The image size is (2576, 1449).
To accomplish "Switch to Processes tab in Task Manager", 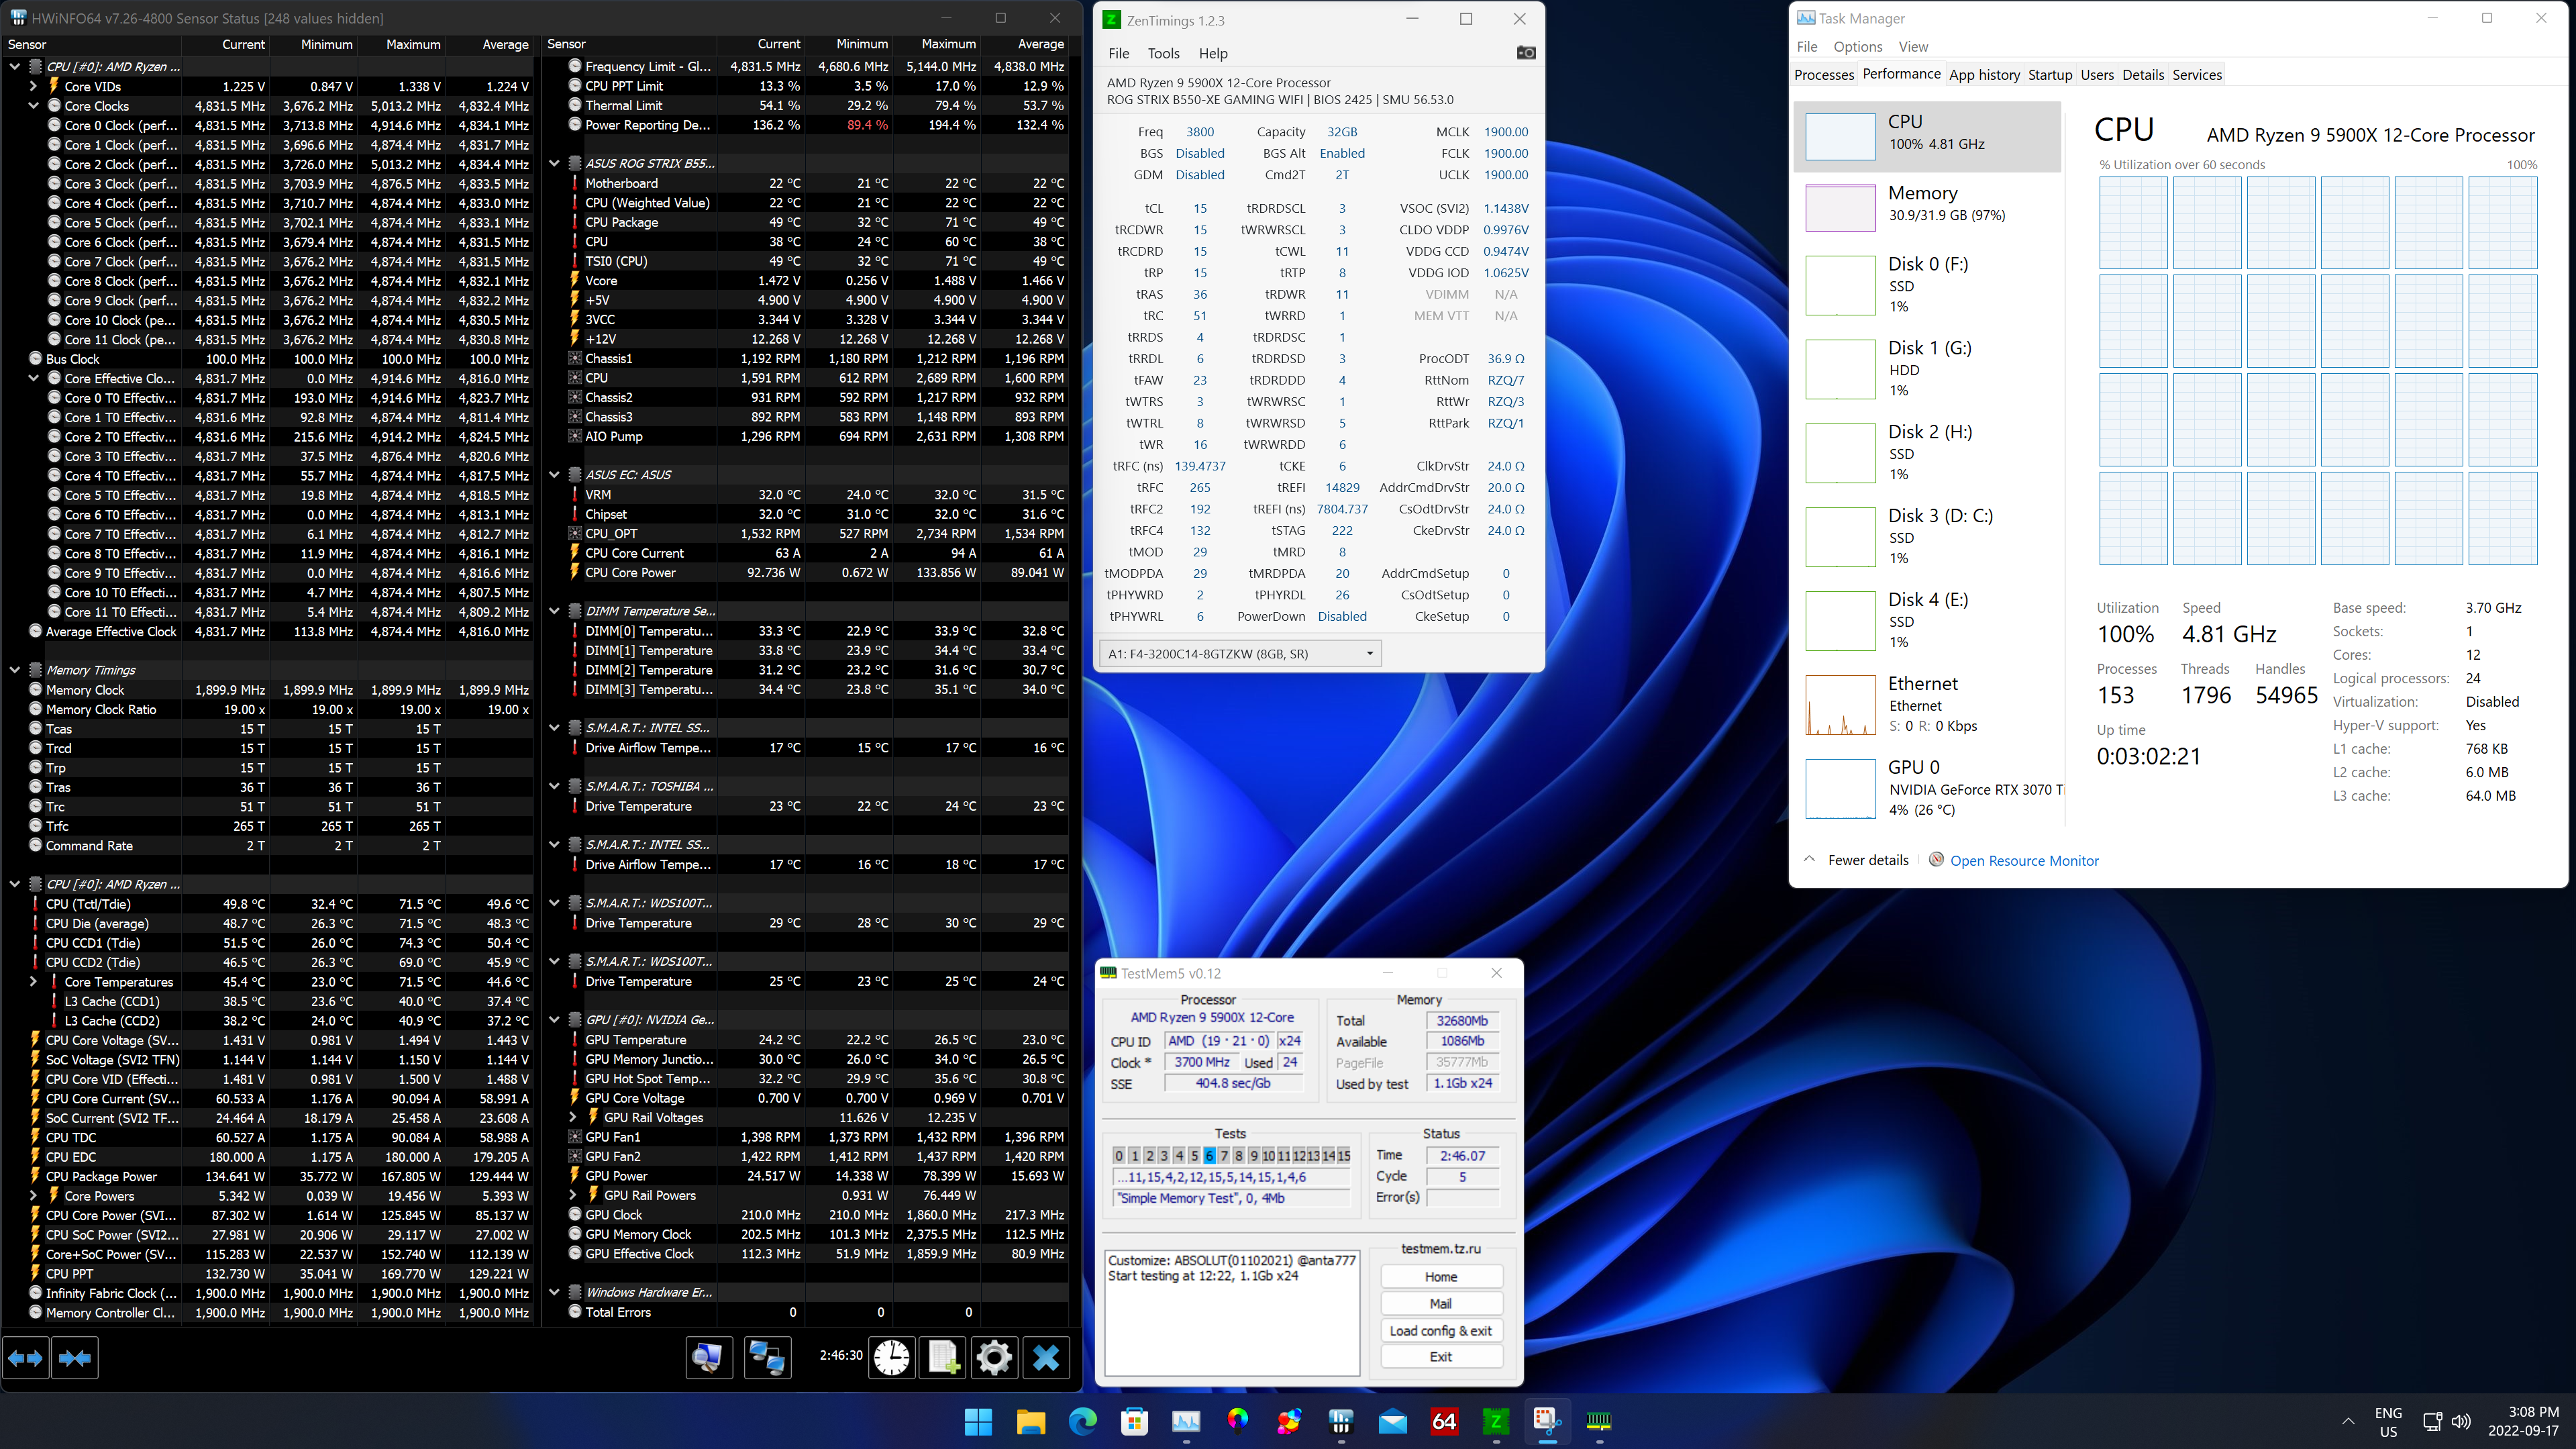I will point(1824,75).
